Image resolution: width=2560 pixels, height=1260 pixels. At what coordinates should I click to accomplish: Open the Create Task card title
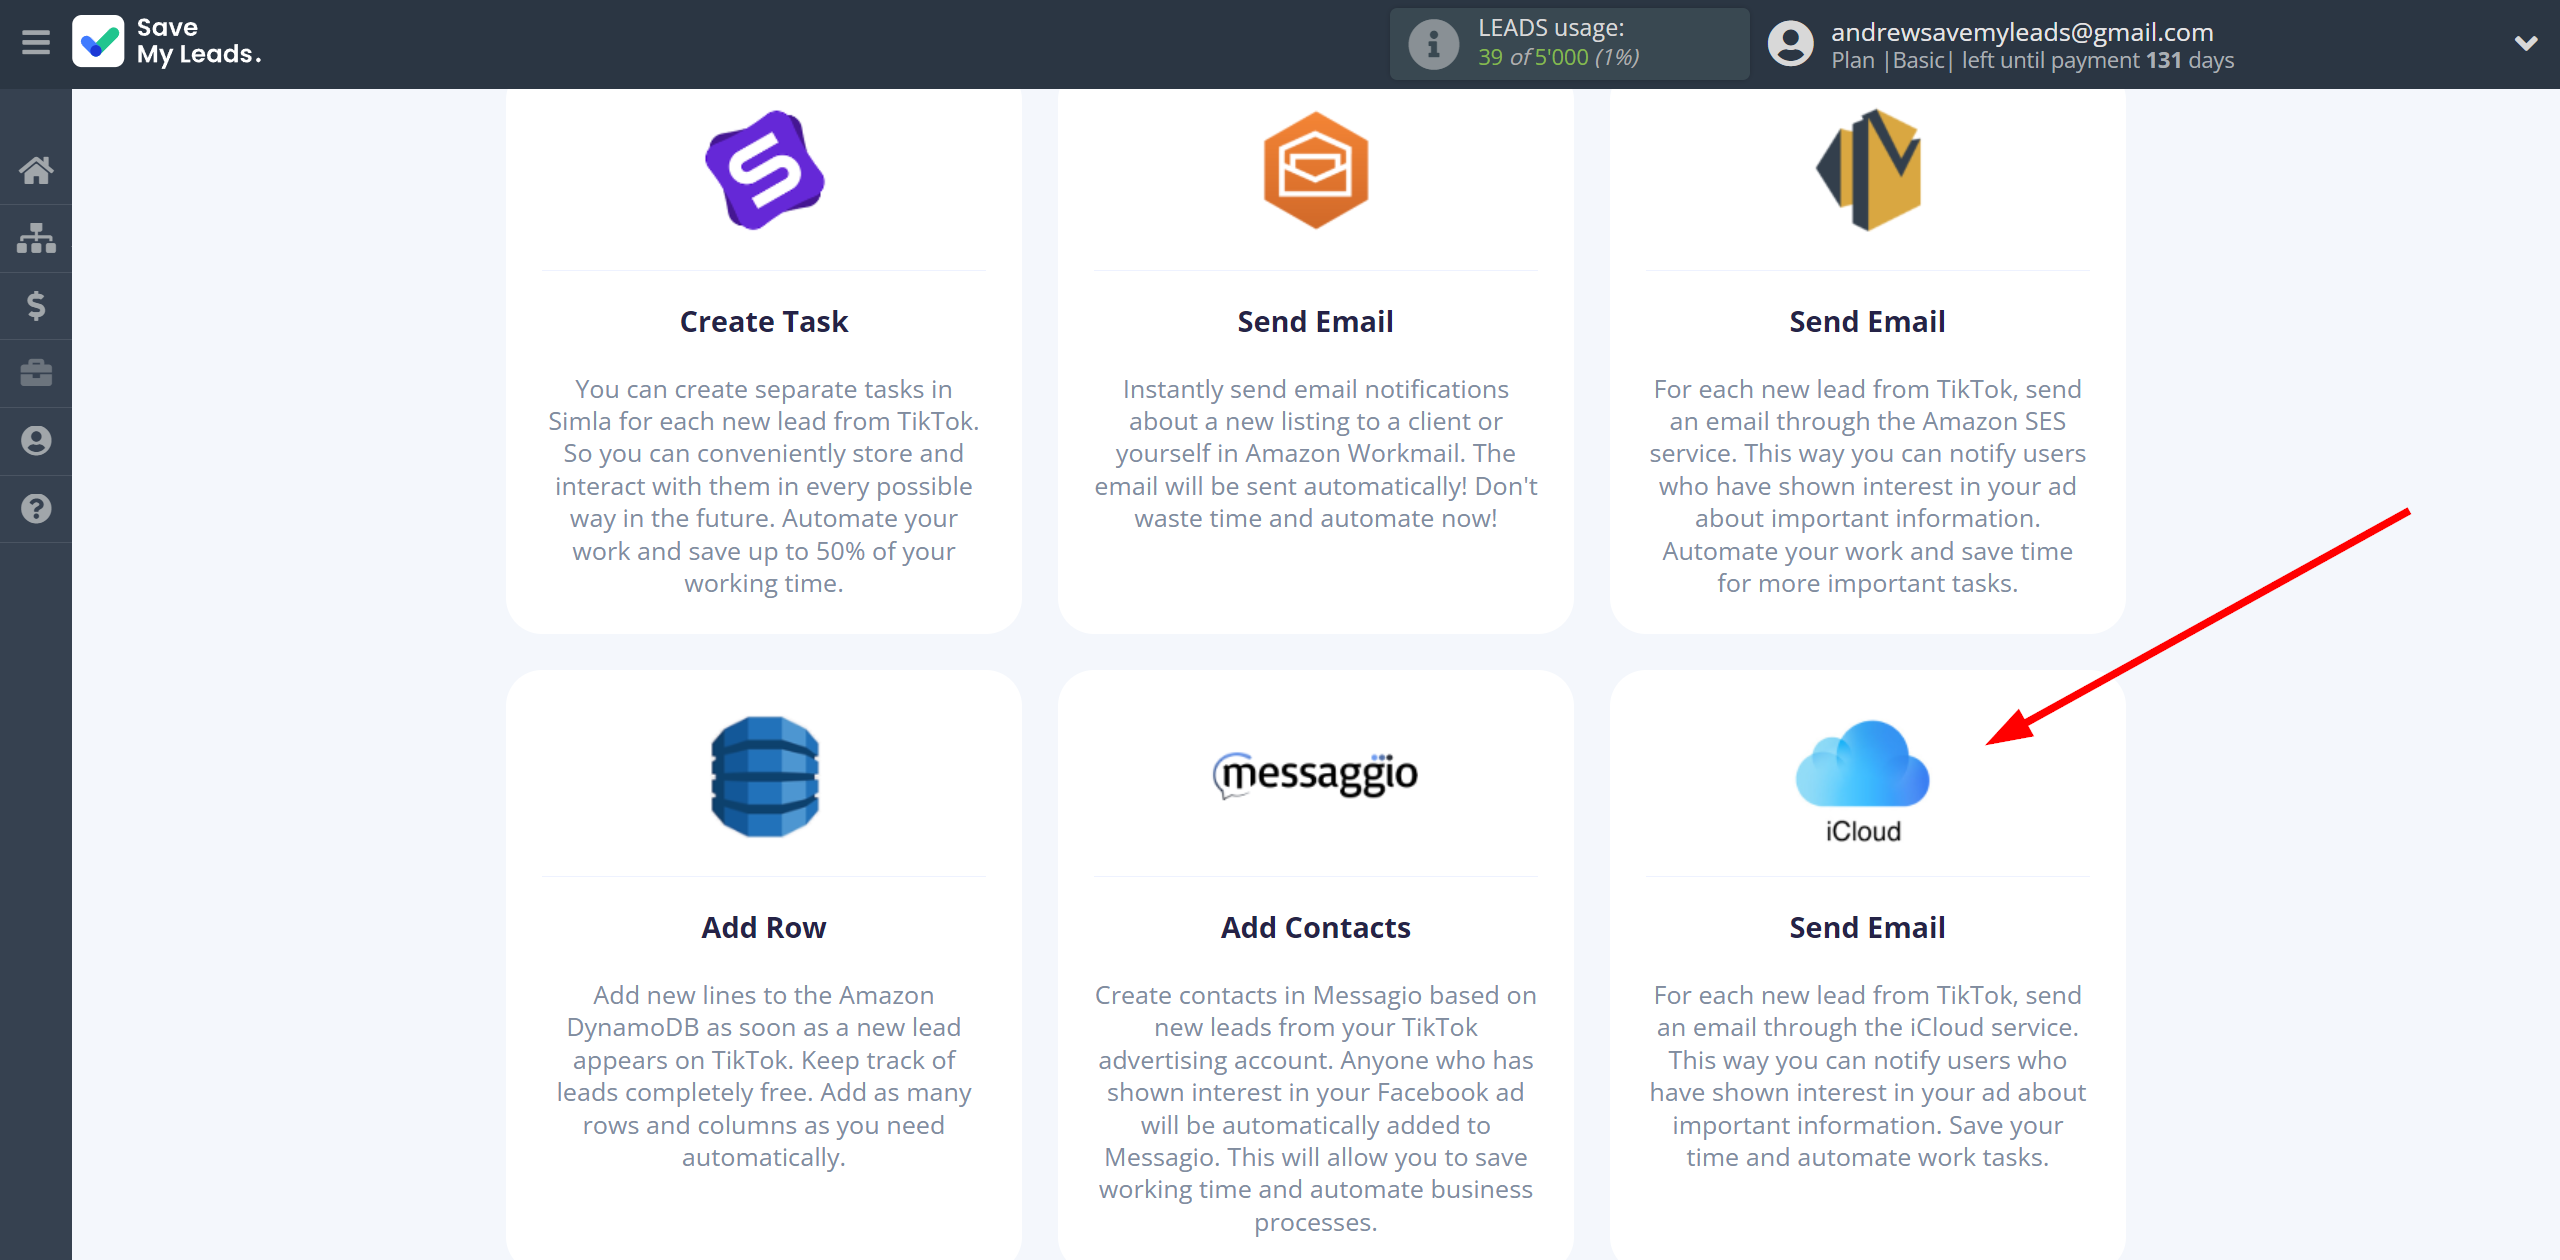pyautogui.click(x=764, y=322)
